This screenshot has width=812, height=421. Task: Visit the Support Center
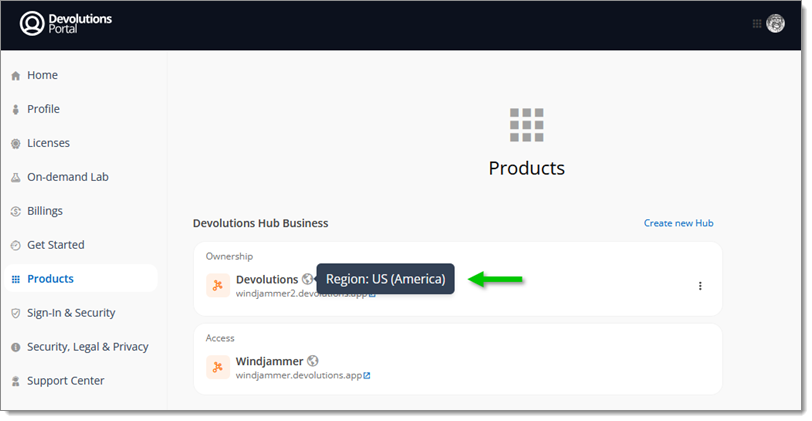pyautogui.click(x=65, y=381)
